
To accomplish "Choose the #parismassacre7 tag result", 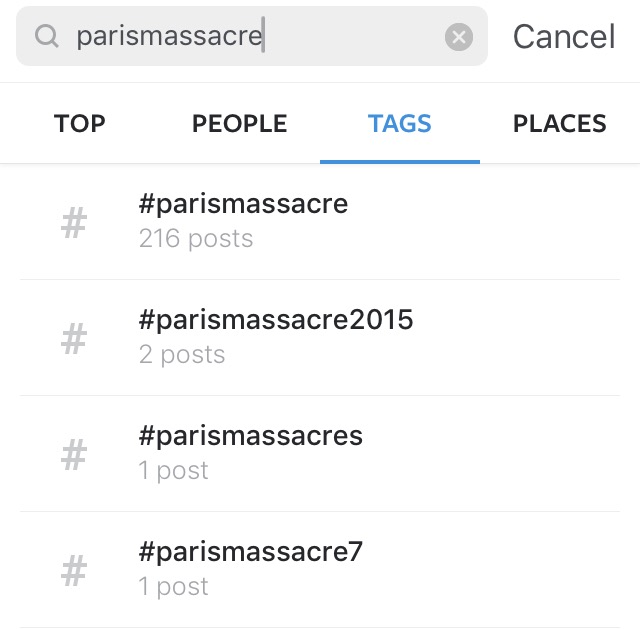I will [x=250, y=552].
